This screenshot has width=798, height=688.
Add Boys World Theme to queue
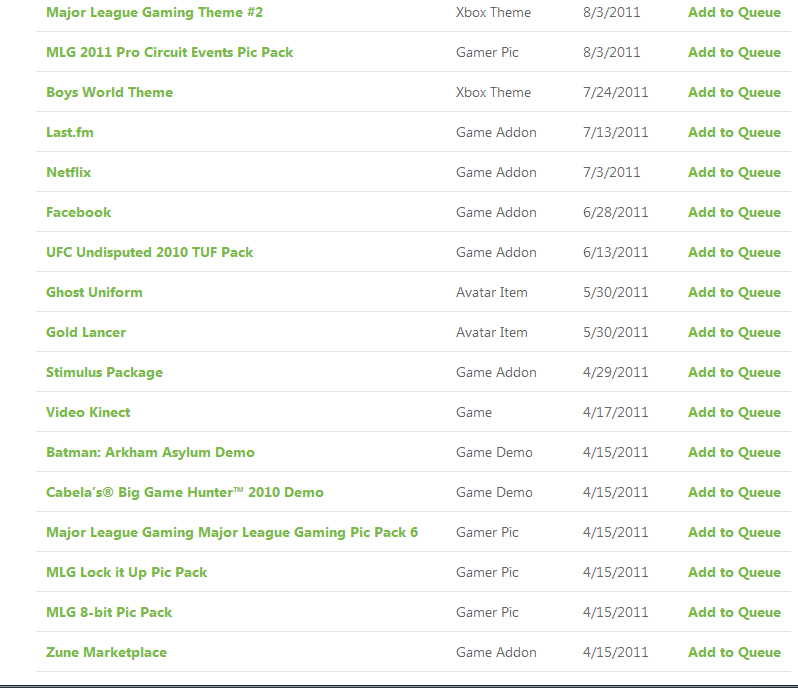pyautogui.click(x=734, y=92)
